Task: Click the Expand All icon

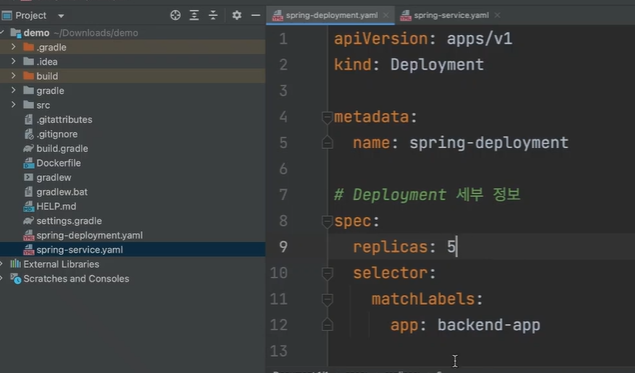Action: click(x=194, y=15)
